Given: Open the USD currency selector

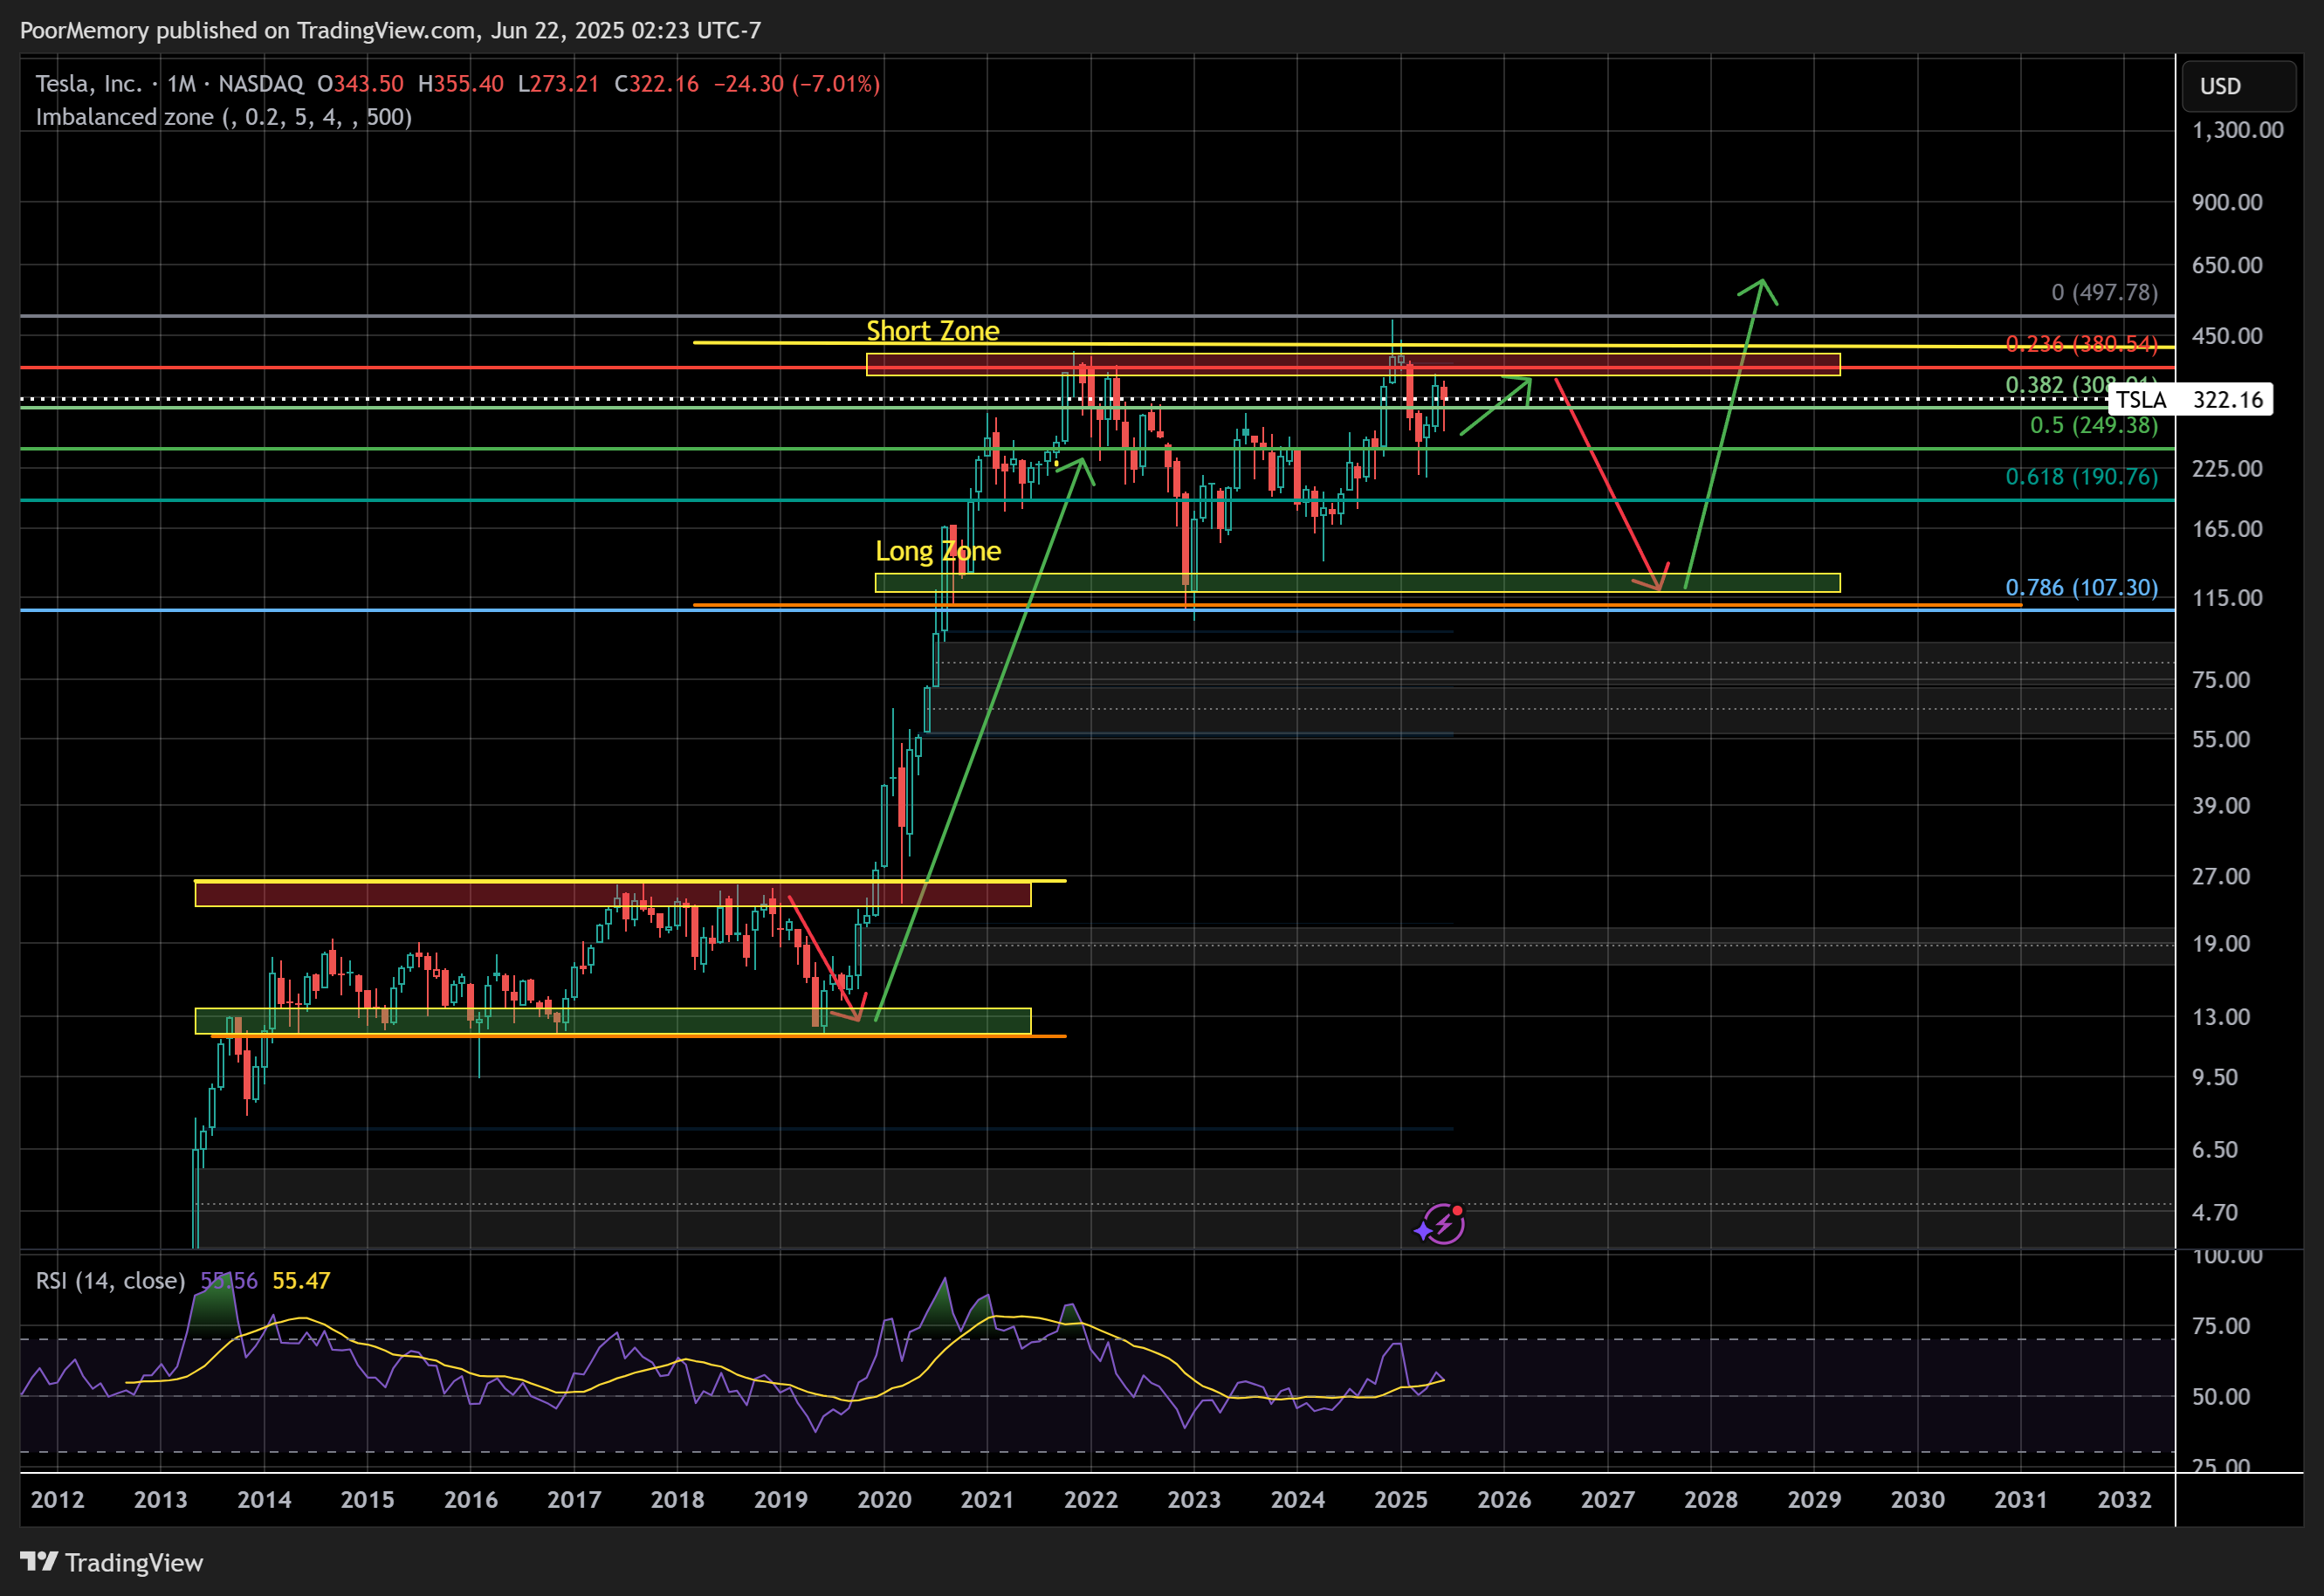Looking at the screenshot, I should tap(2238, 86).
